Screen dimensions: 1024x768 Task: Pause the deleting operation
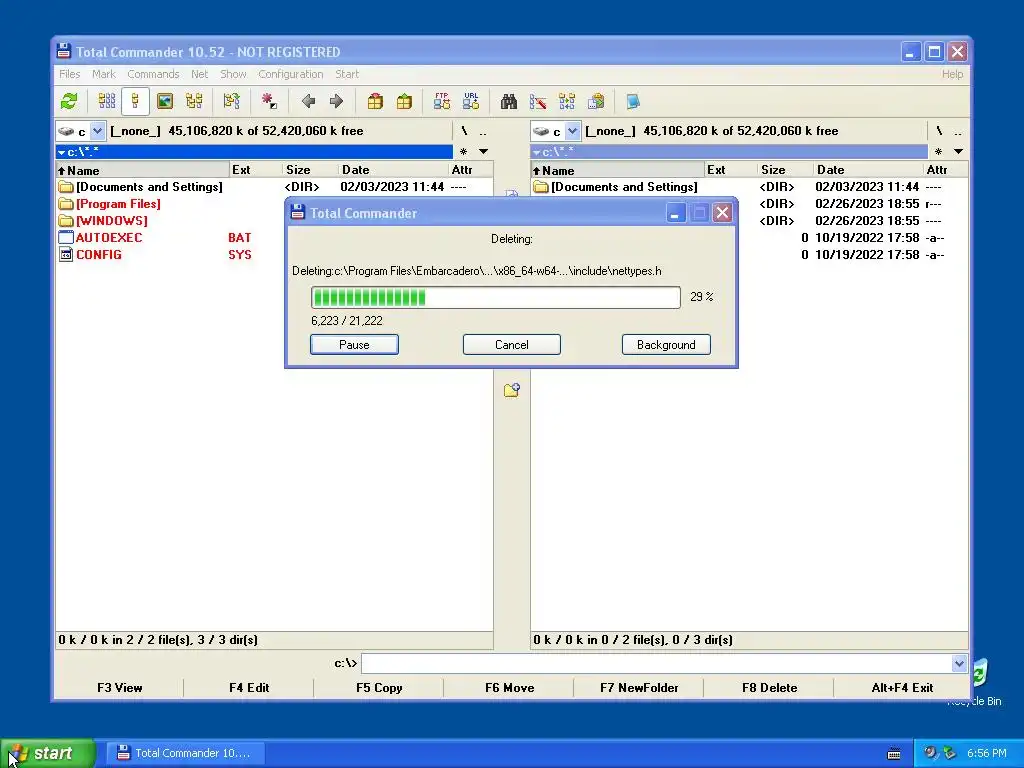pos(354,345)
